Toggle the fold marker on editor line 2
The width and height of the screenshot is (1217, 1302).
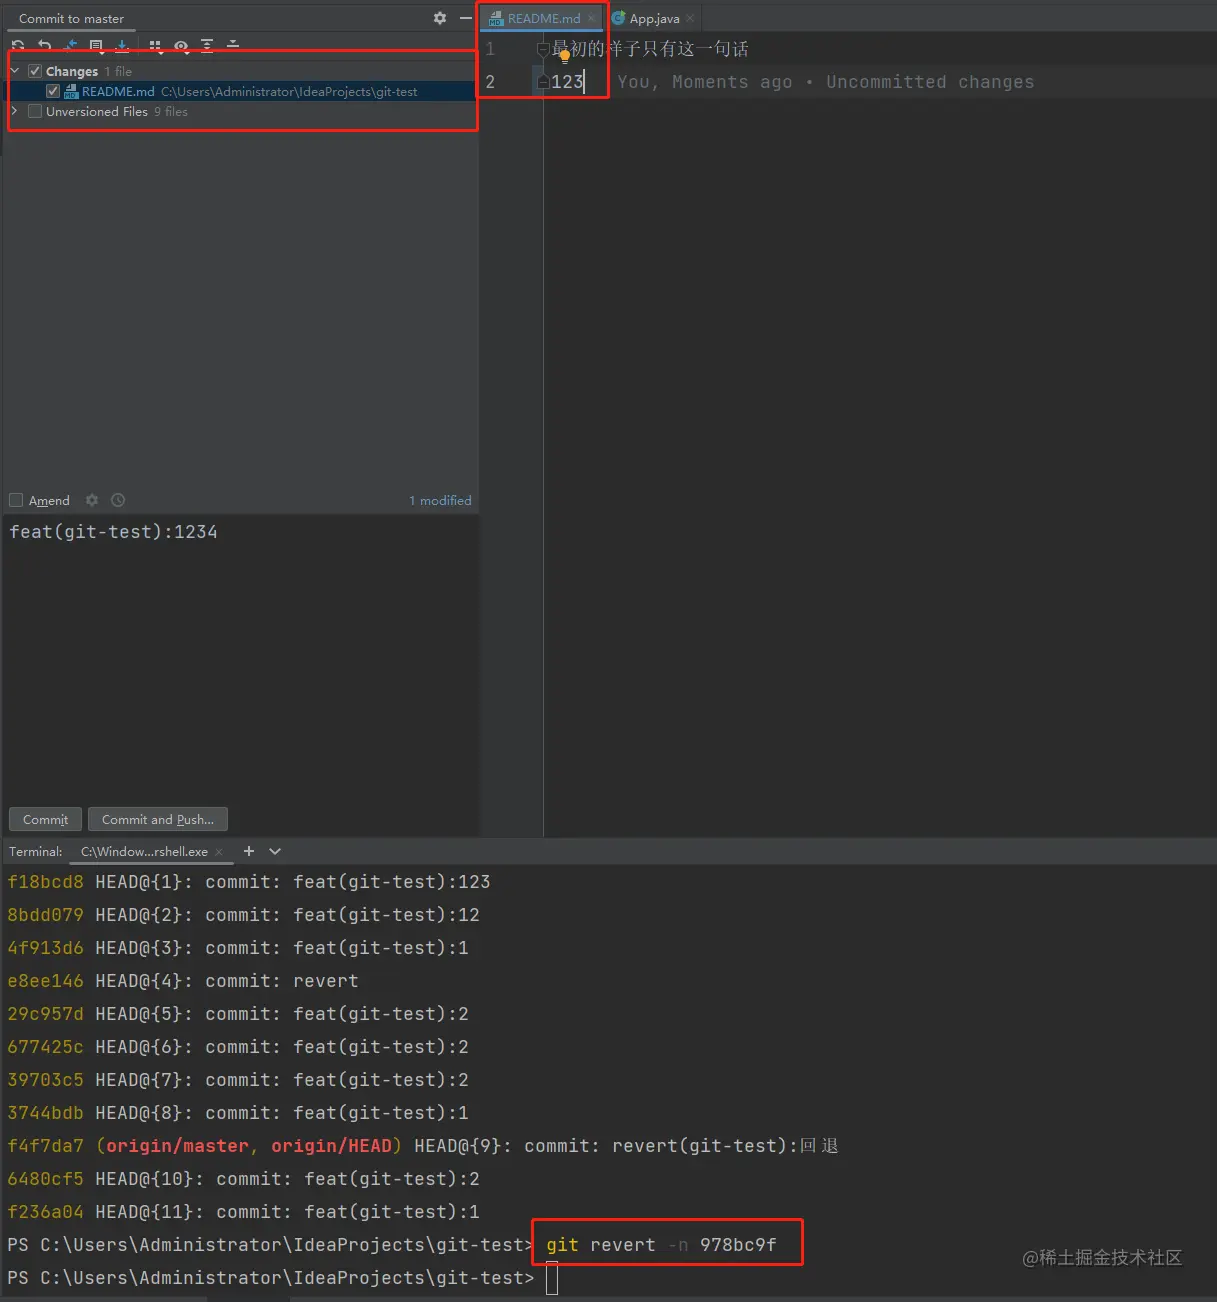(x=543, y=82)
